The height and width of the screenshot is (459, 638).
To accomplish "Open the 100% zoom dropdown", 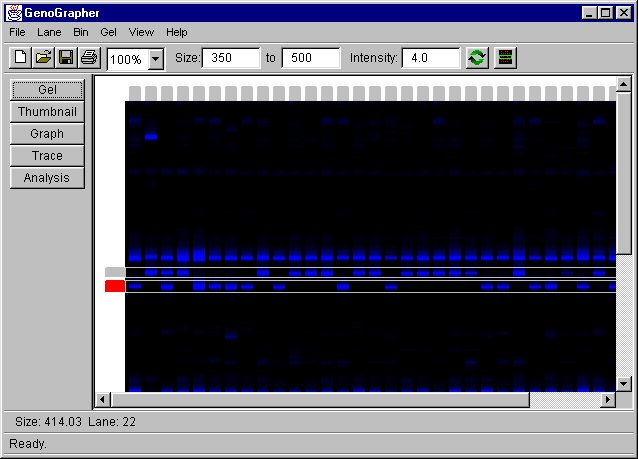I will [x=155, y=60].
